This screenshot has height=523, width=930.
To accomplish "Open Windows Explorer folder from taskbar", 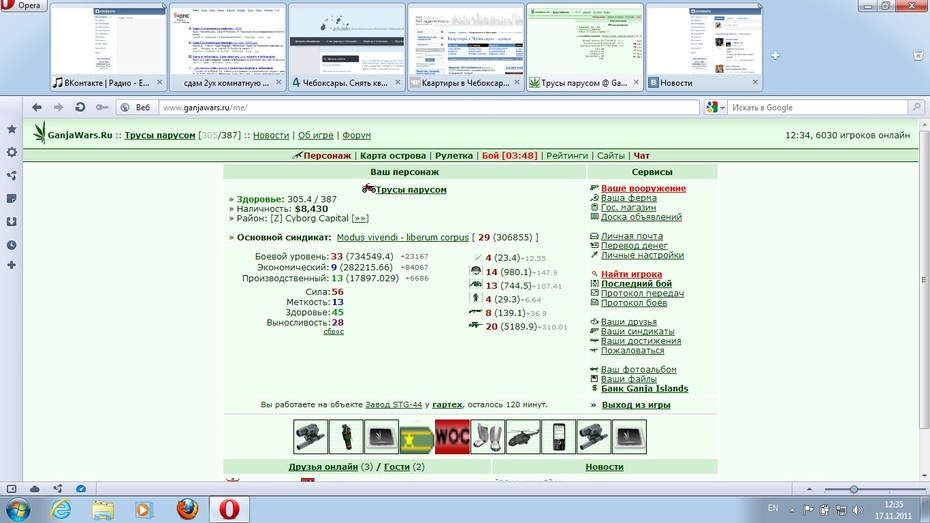I will [x=103, y=509].
